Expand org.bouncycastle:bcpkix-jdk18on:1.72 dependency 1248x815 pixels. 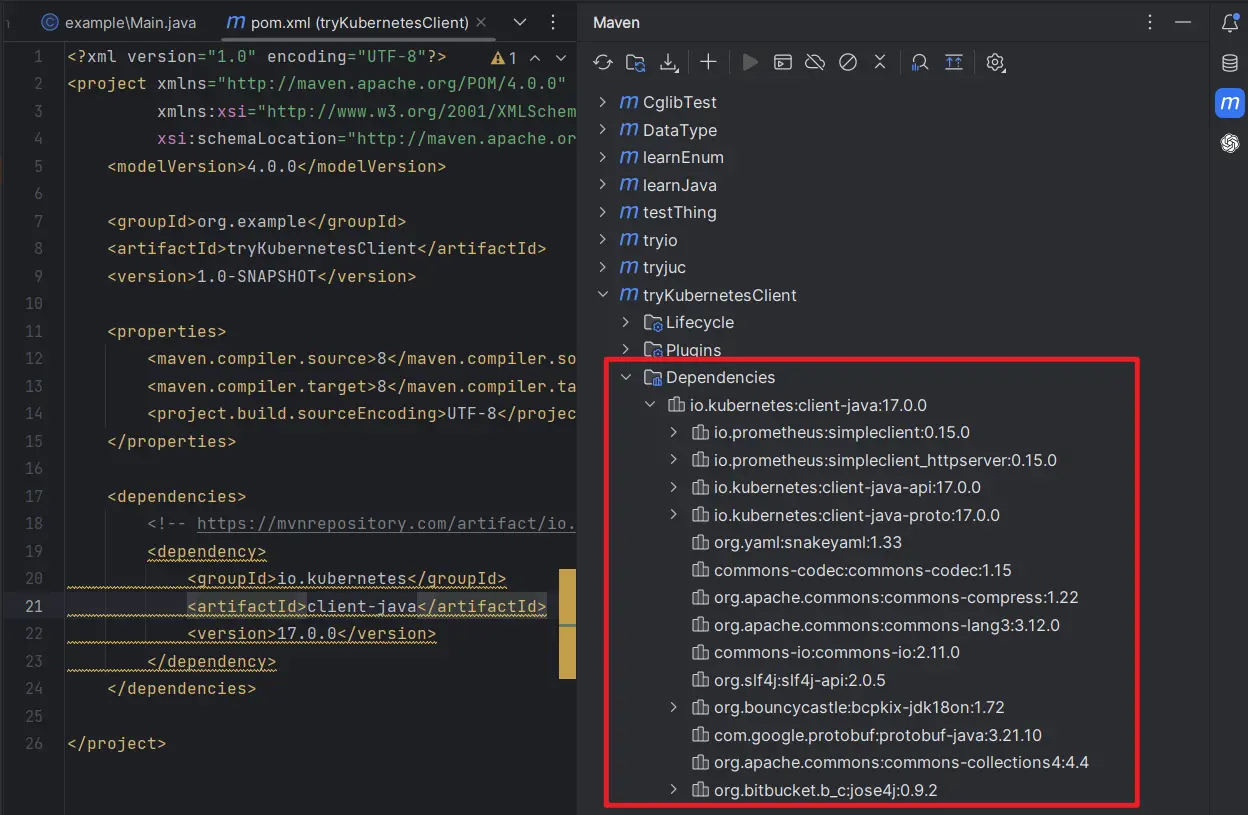coord(674,707)
